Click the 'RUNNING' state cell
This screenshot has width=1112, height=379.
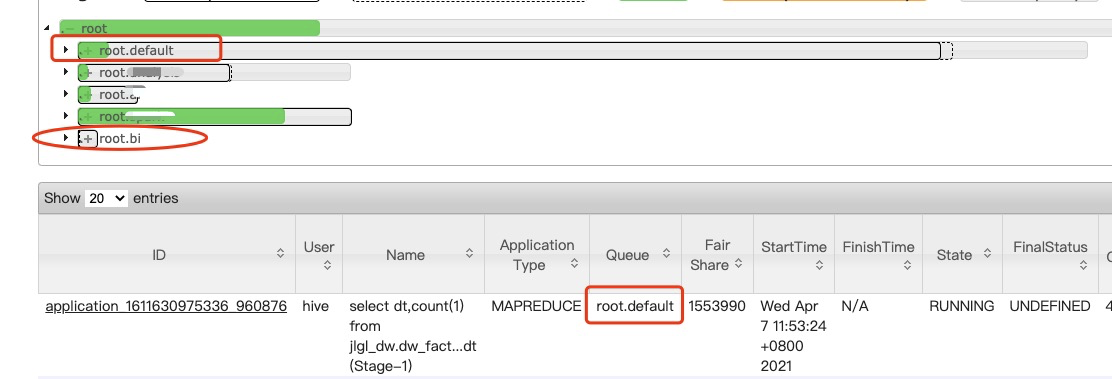962,307
